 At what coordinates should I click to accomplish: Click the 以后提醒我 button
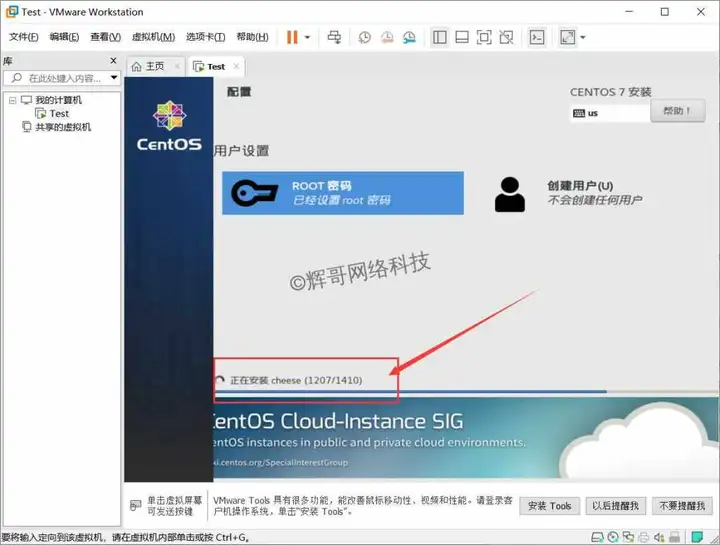click(615, 506)
